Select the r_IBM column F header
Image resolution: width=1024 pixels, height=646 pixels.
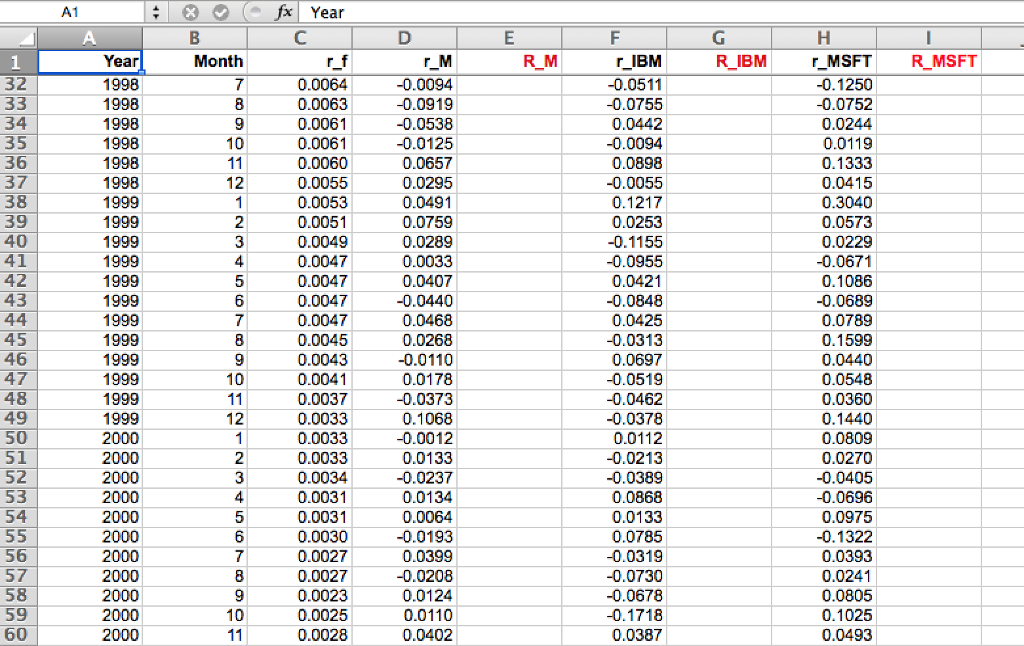click(614, 37)
